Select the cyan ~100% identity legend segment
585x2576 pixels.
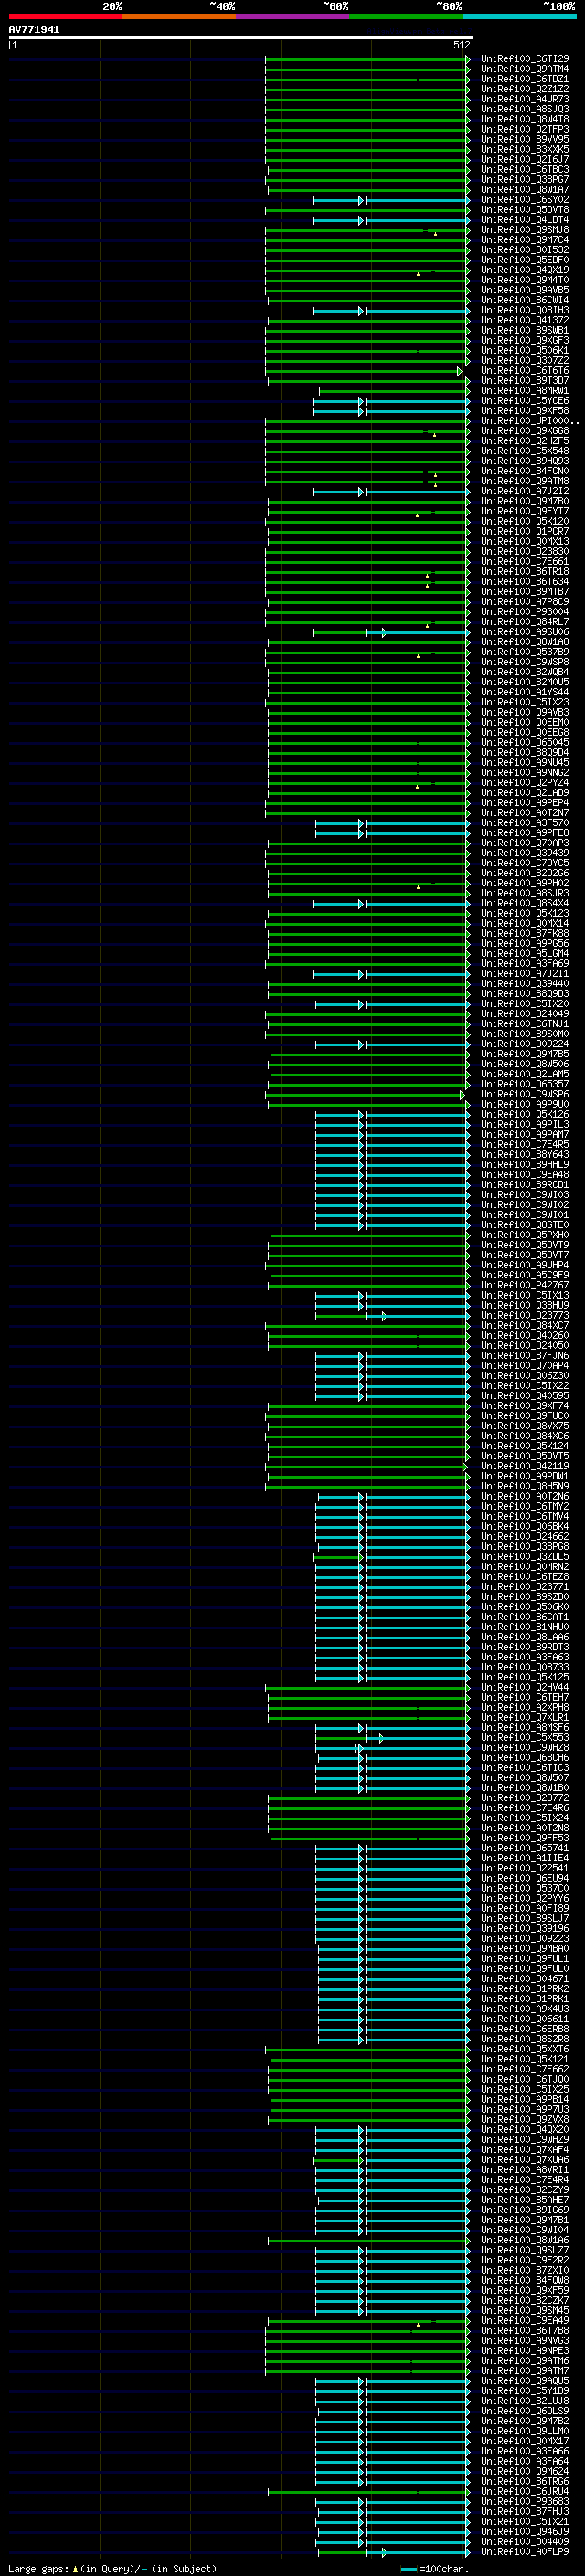pyautogui.click(x=519, y=16)
